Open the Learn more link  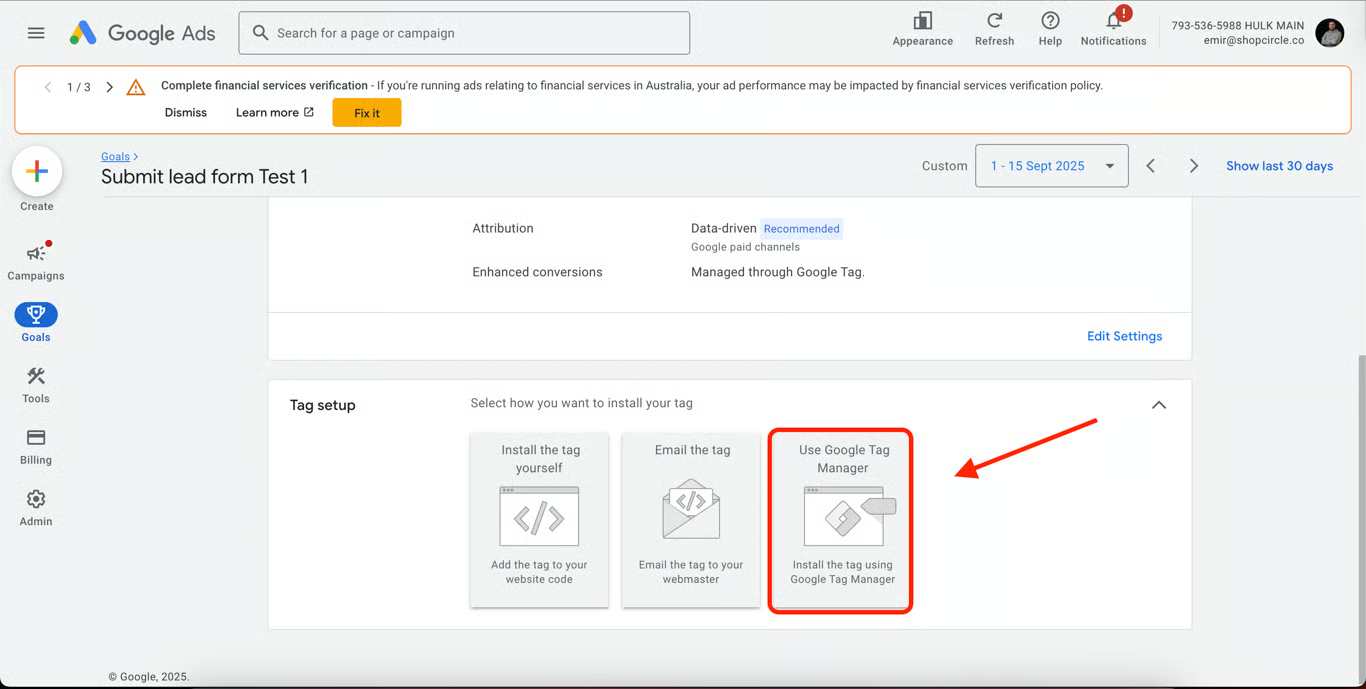click(274, 113)
